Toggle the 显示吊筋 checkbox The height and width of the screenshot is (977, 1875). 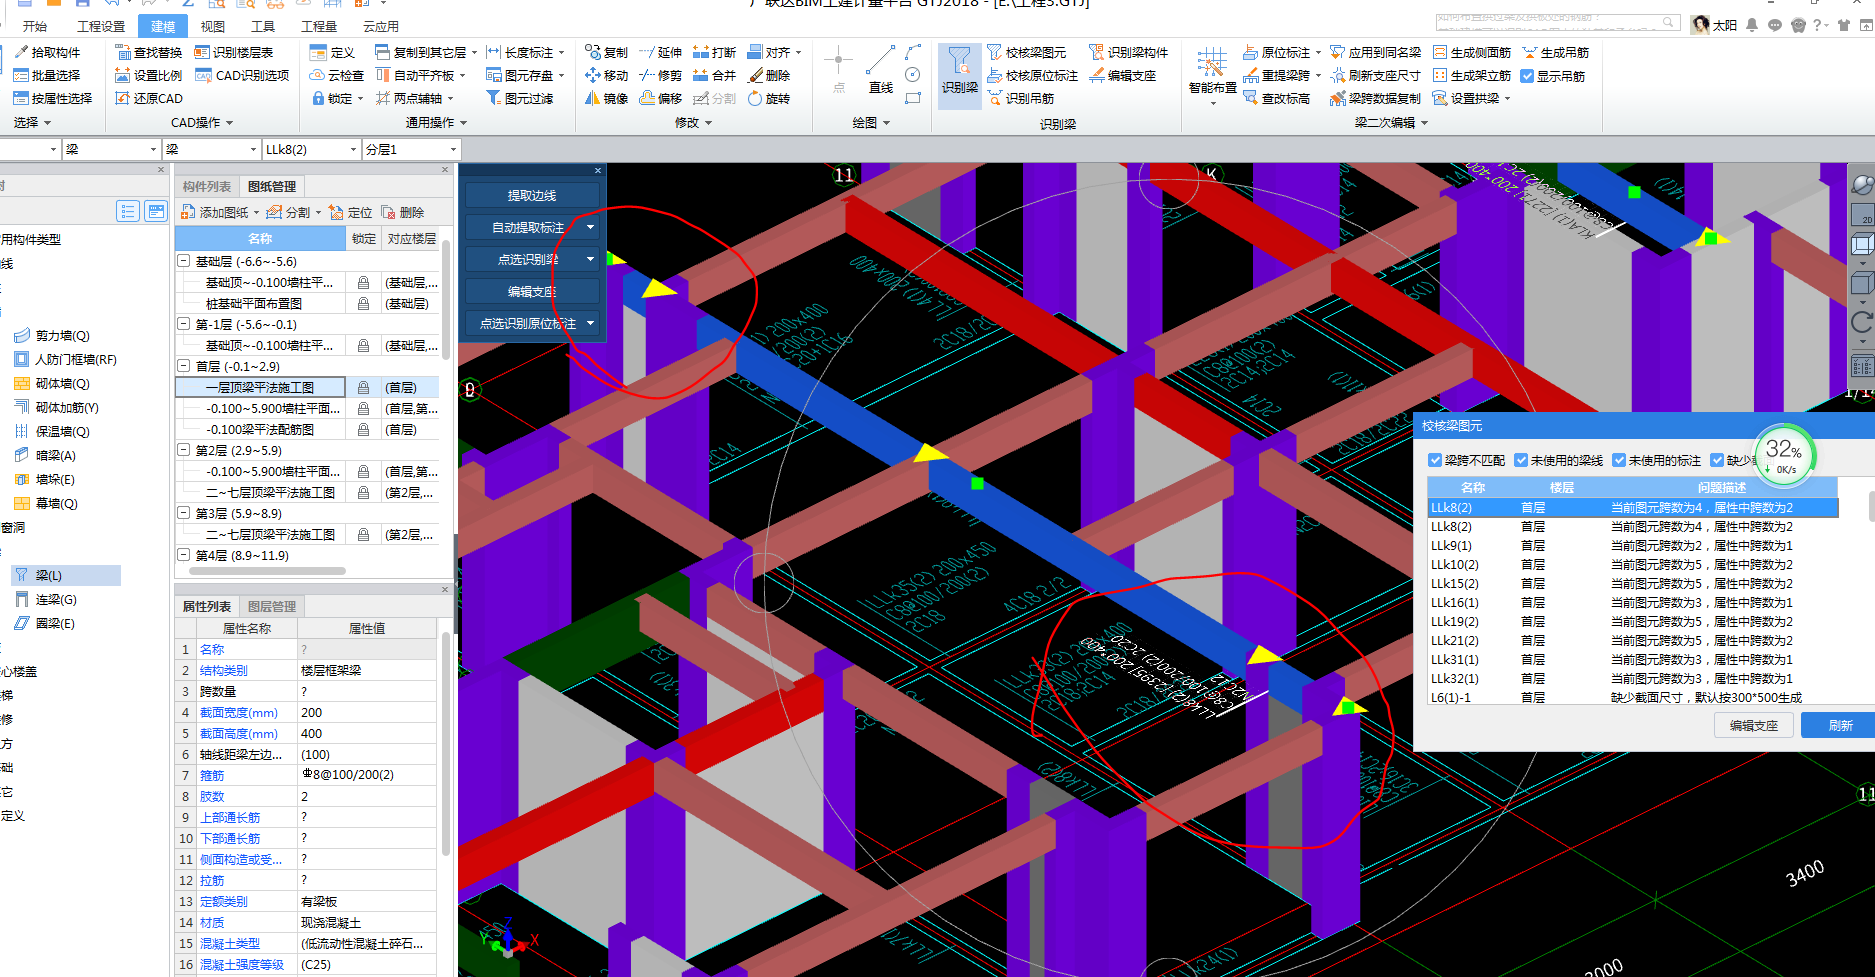1527,75
